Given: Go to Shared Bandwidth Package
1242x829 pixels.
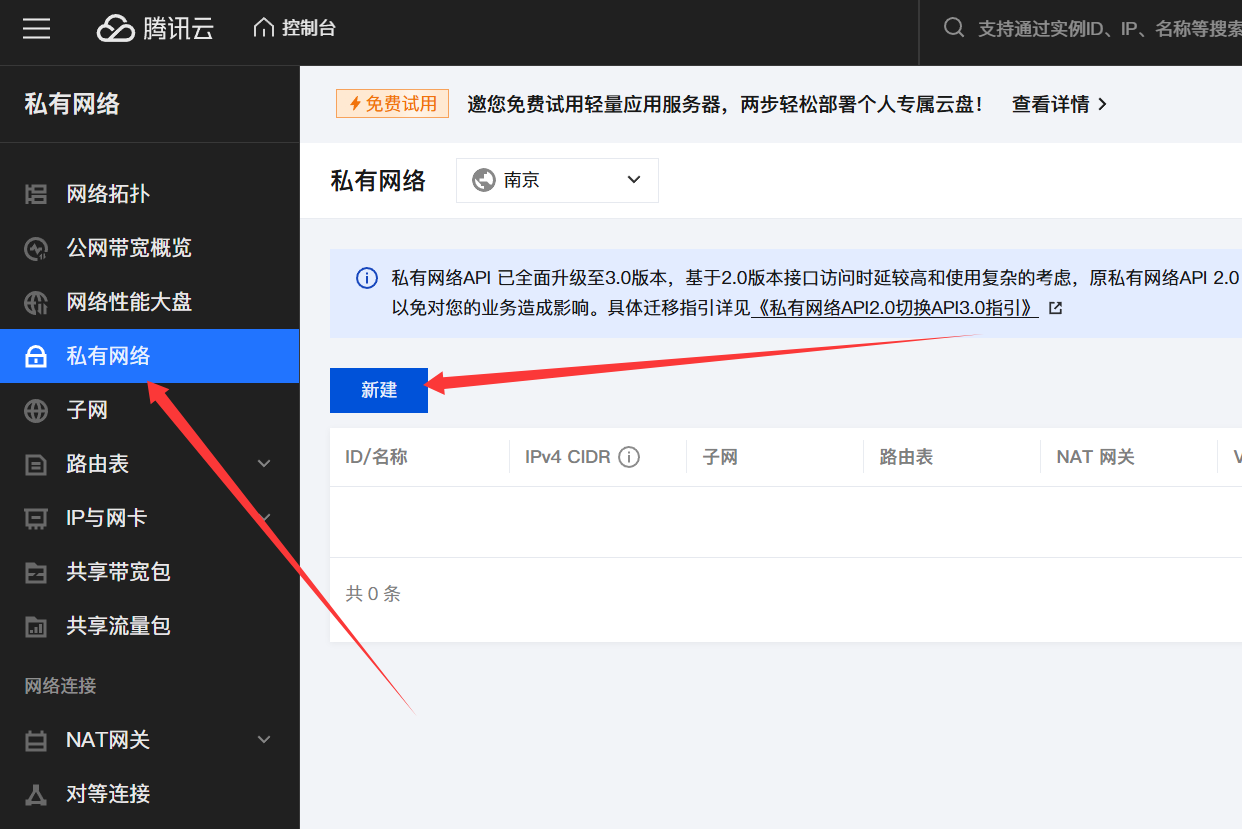Looking at the screenshot, I should coord(118,572).
